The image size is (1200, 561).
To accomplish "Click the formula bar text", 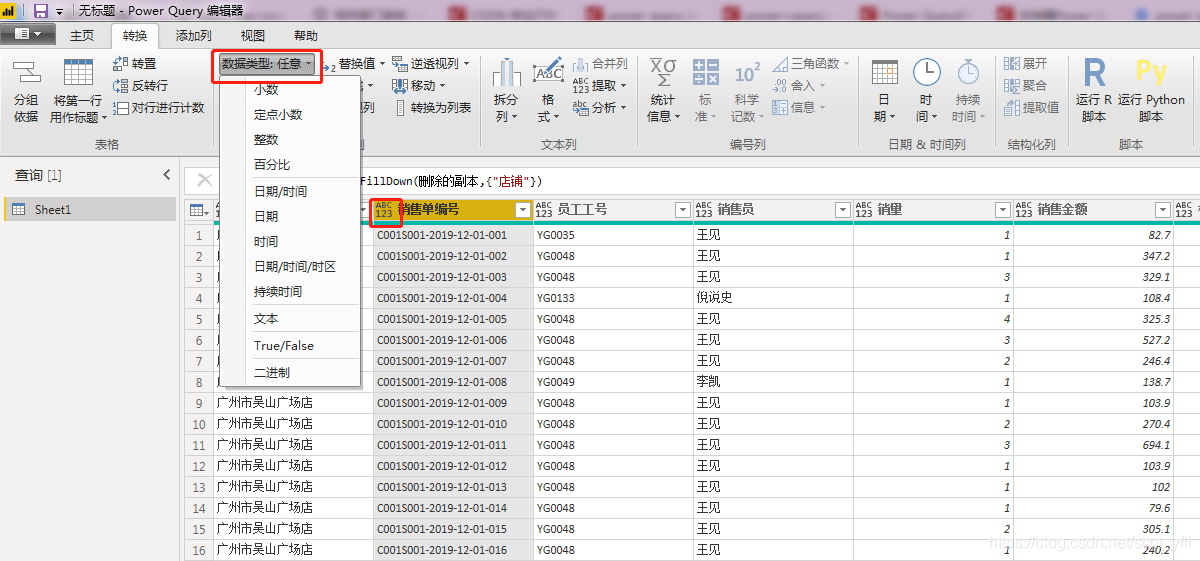I will [451, 181].
